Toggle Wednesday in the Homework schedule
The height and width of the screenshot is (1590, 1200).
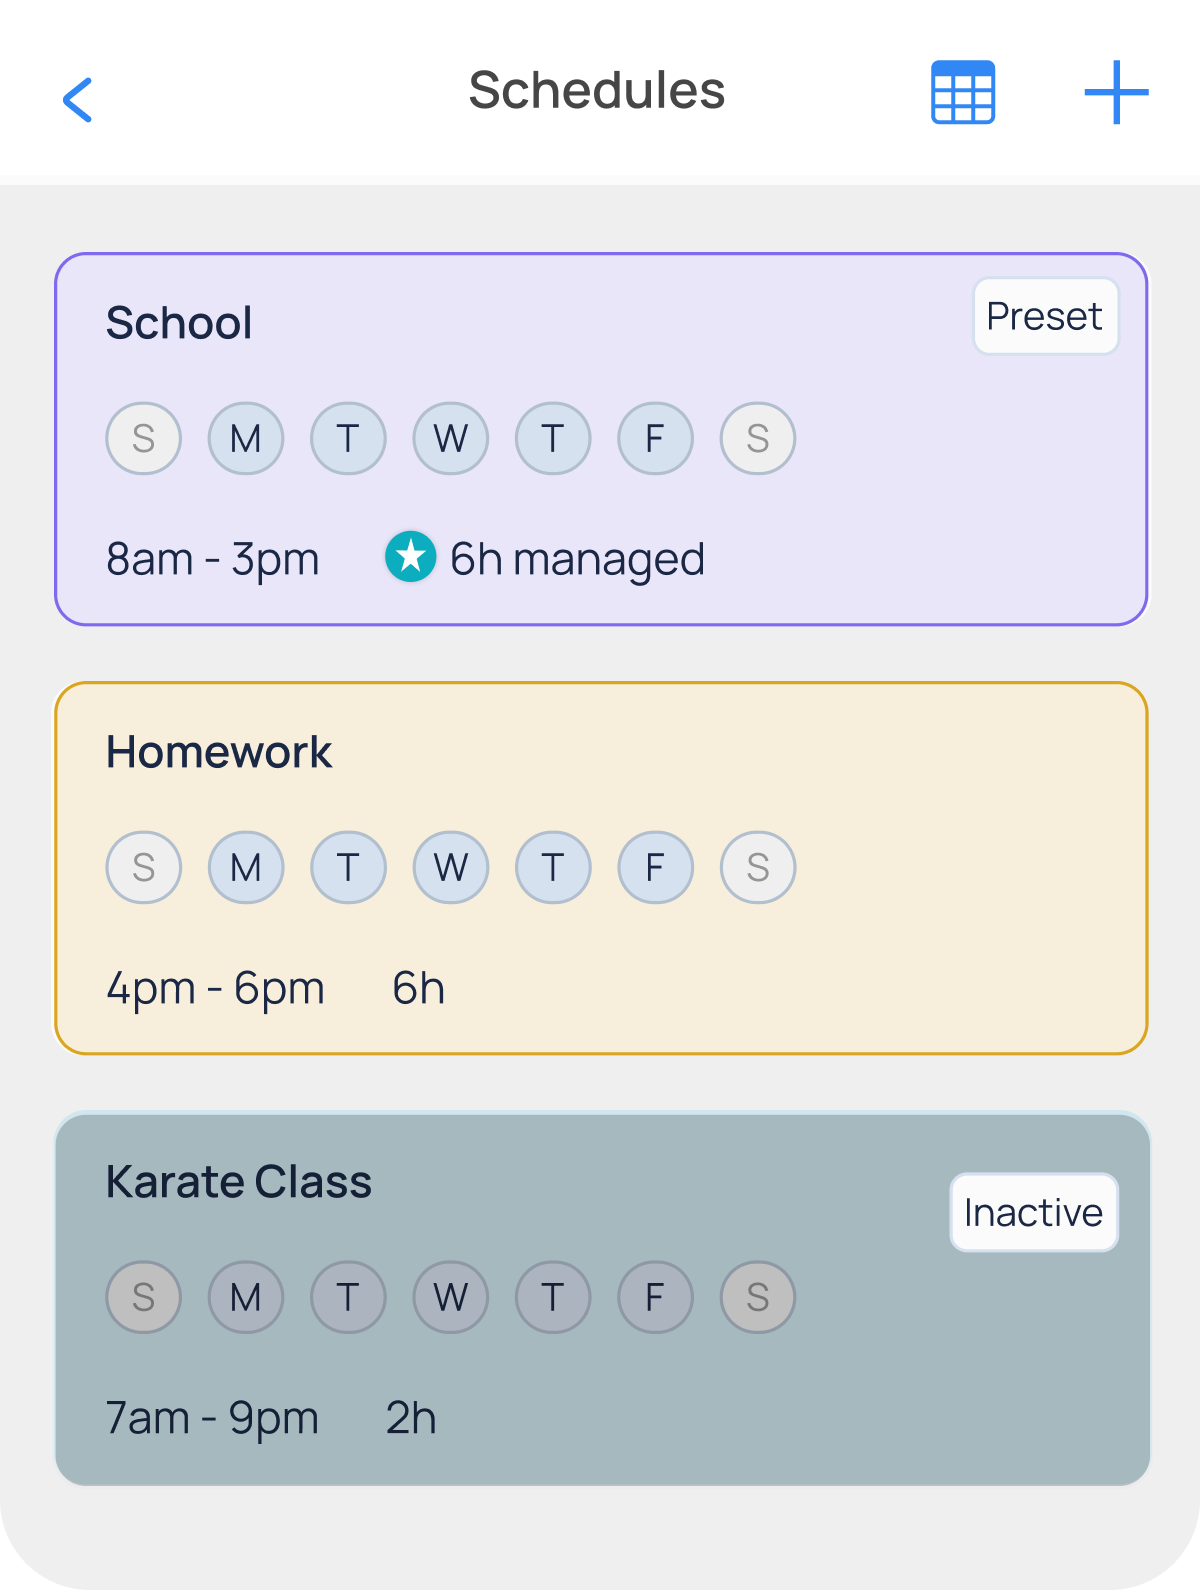coord(451,867)
